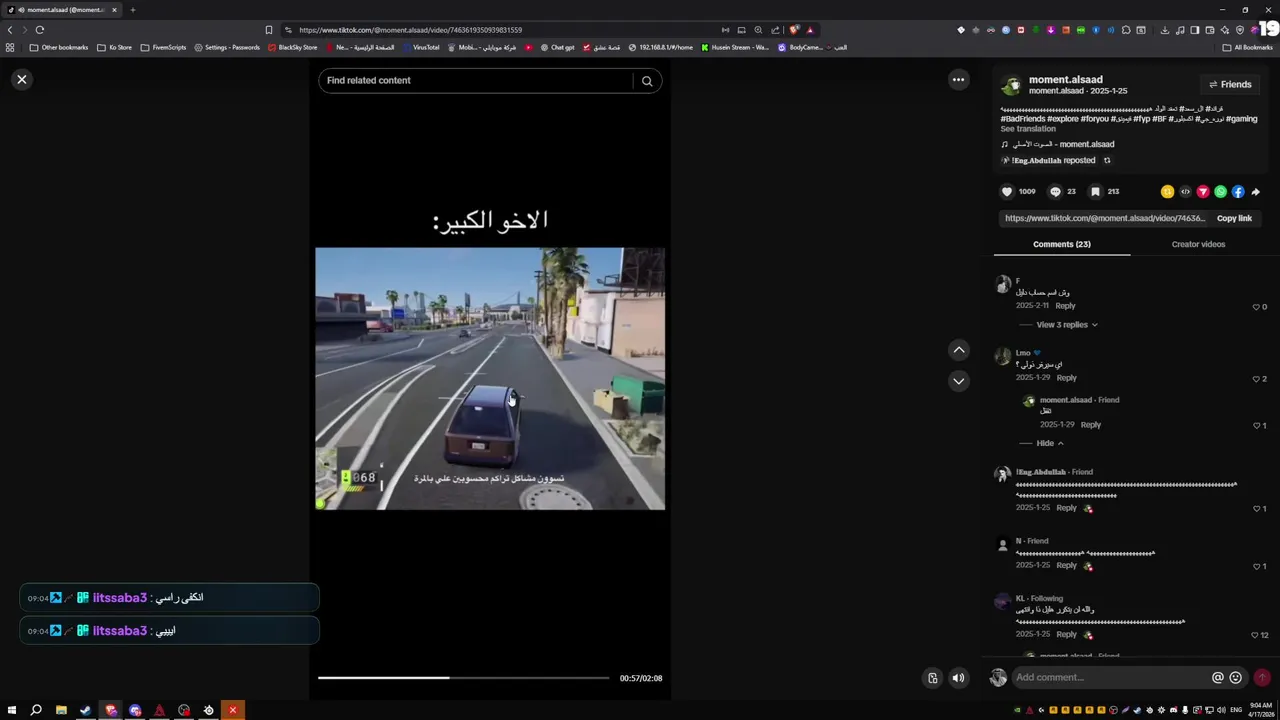Go to next video with down arrow
1280x720 pixels.
pos(959,381)
